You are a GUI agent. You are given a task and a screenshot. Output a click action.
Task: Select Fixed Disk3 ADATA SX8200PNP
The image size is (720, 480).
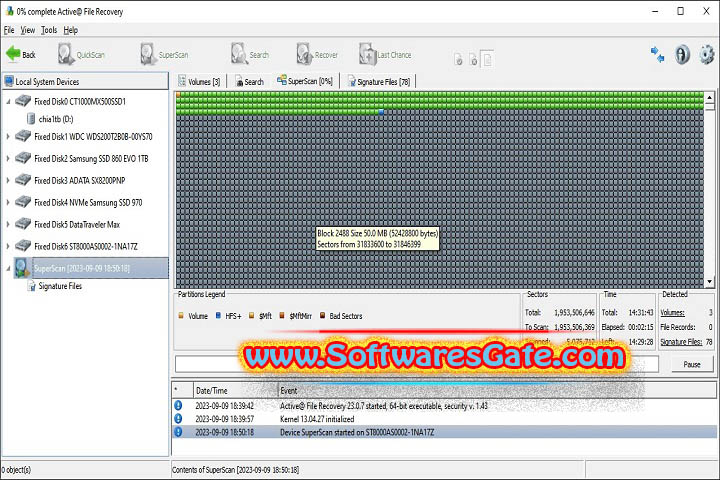pos(79,181)
